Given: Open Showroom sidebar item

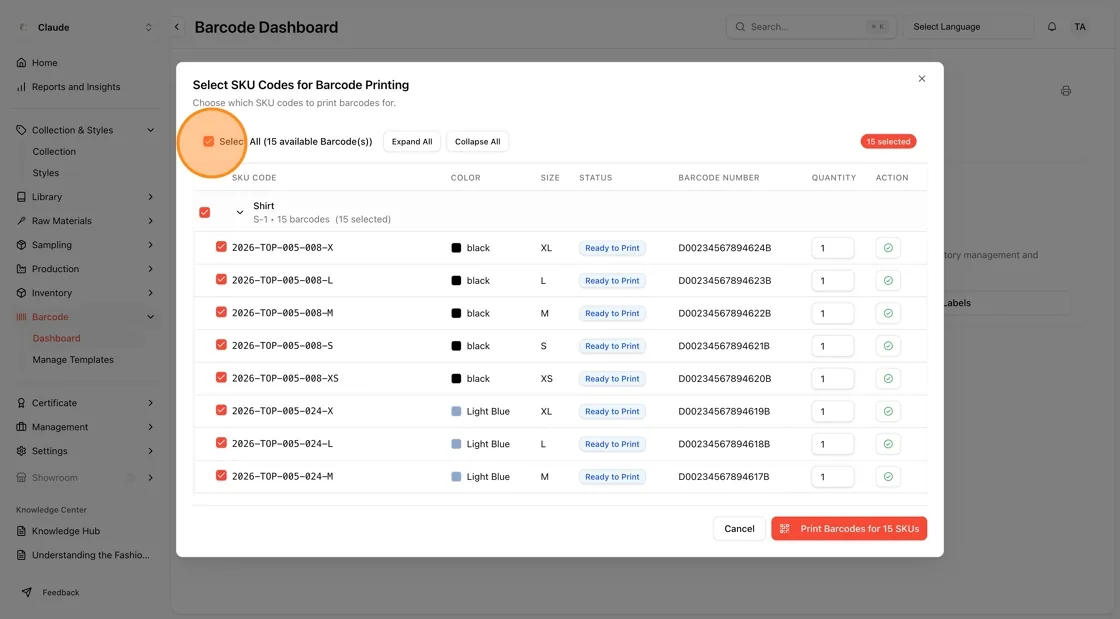Looking at the screenshot, I should pos(86,478).
